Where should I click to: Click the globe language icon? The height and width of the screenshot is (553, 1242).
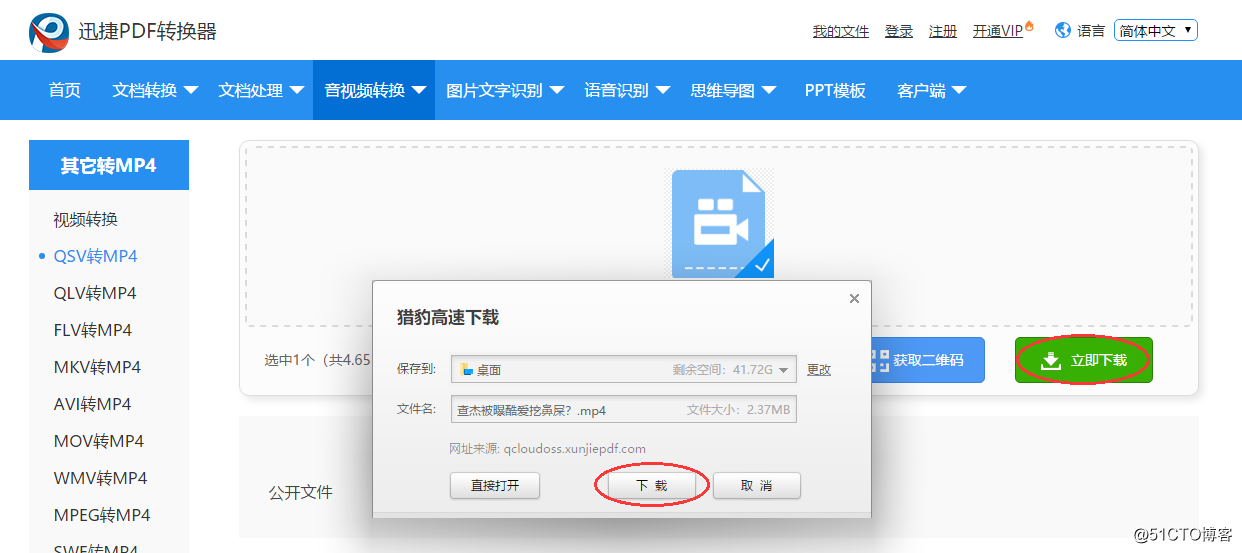[1063, 30]
